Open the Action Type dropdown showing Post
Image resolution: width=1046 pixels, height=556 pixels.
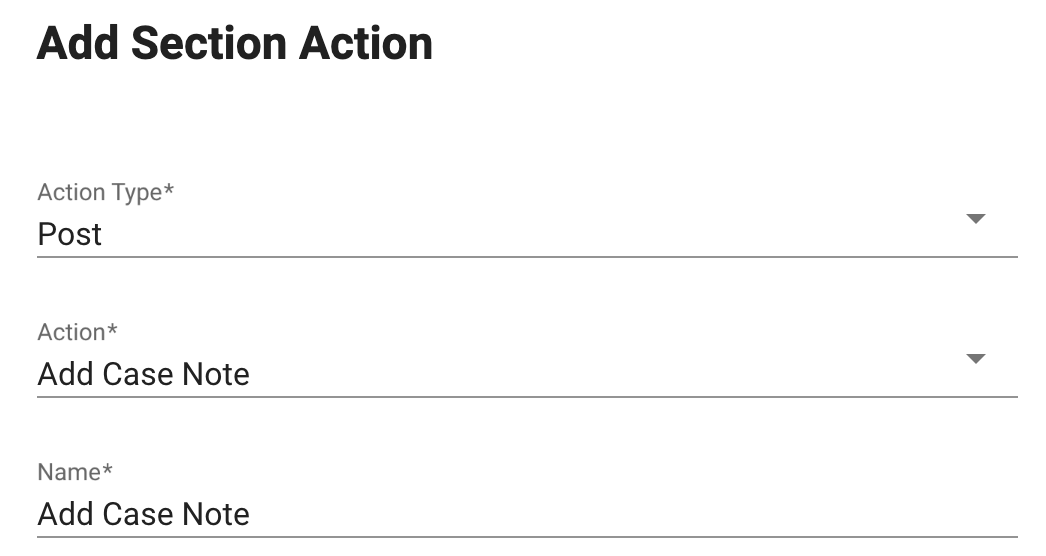[500, 234]
